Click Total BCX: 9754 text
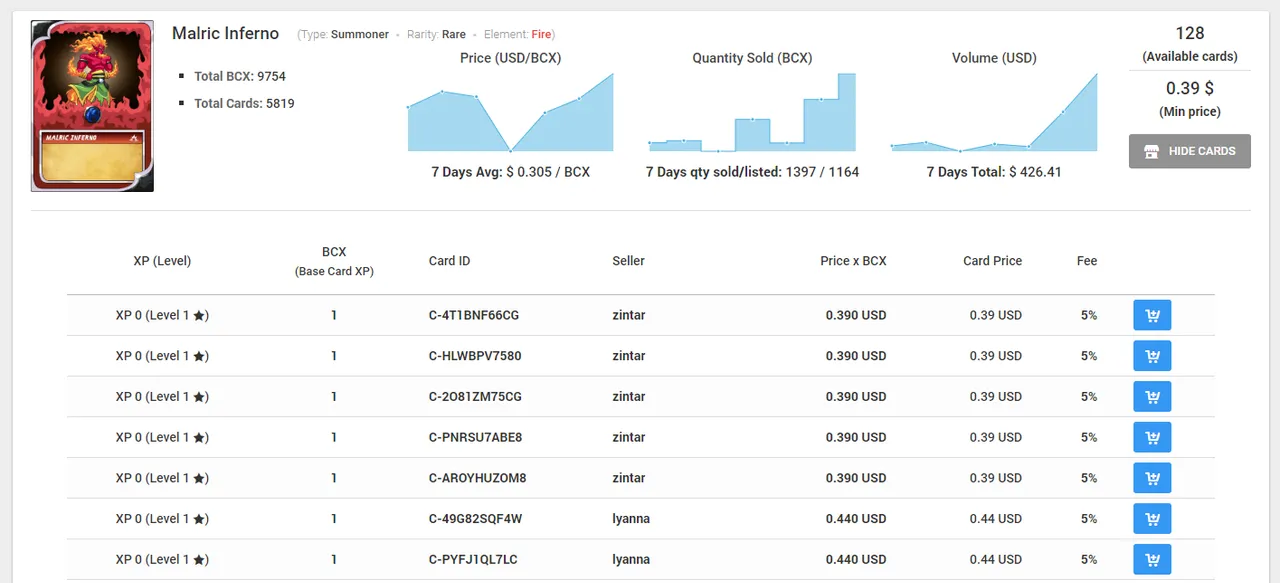 (x=240, y=76)
